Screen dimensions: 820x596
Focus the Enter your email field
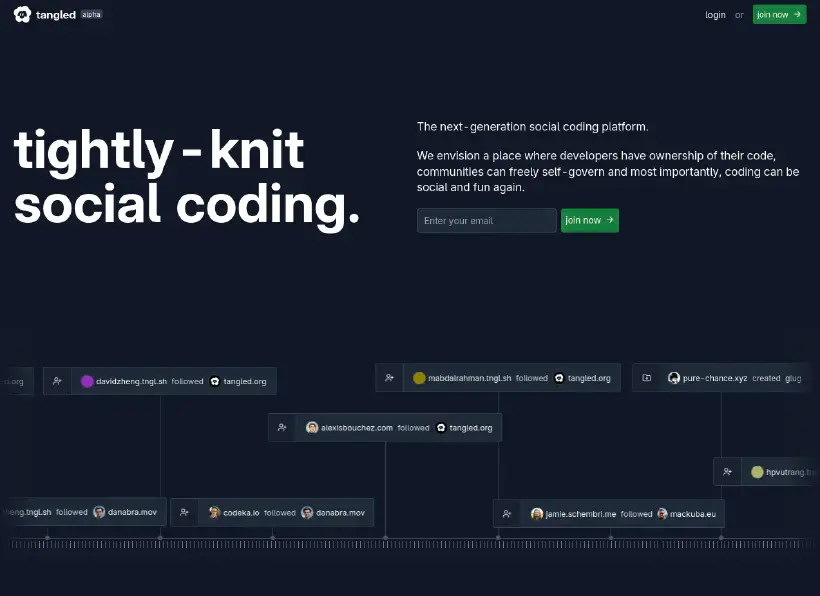tap(487, 221)
